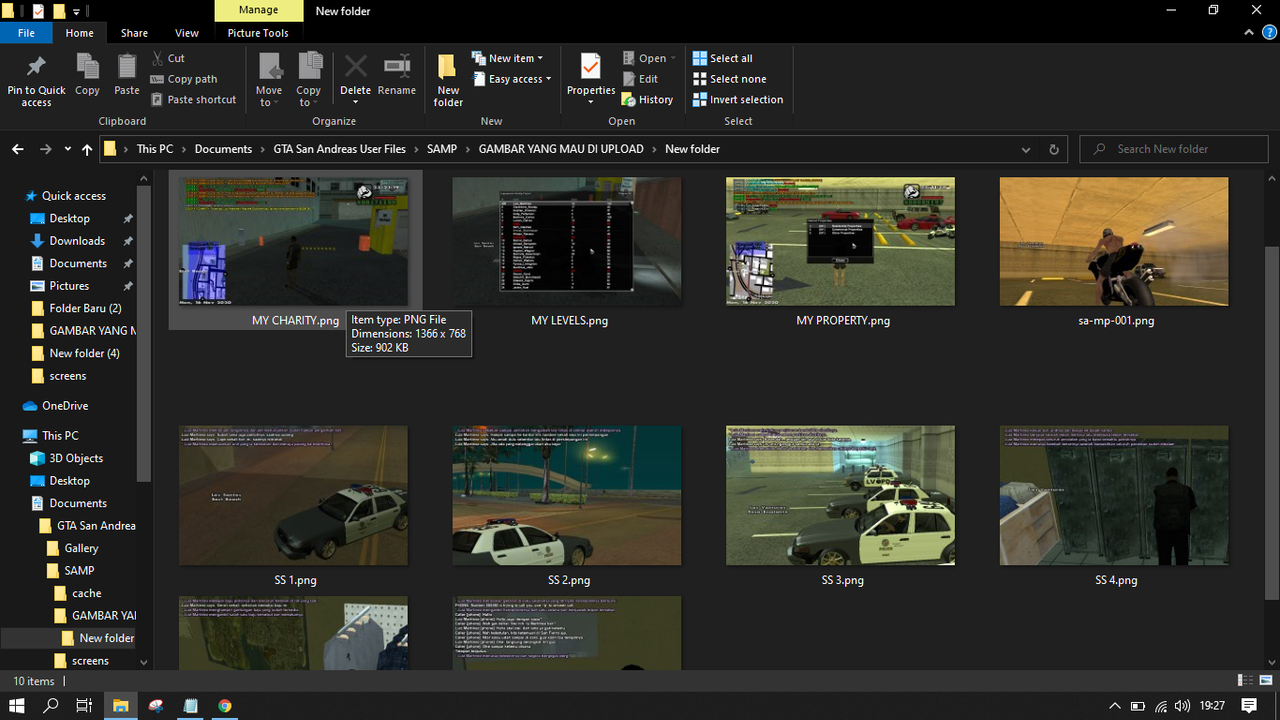This screenshot has height=720, width=1280.
Task: Adjust volume from system tray
Action: [x=1183, y=706]
